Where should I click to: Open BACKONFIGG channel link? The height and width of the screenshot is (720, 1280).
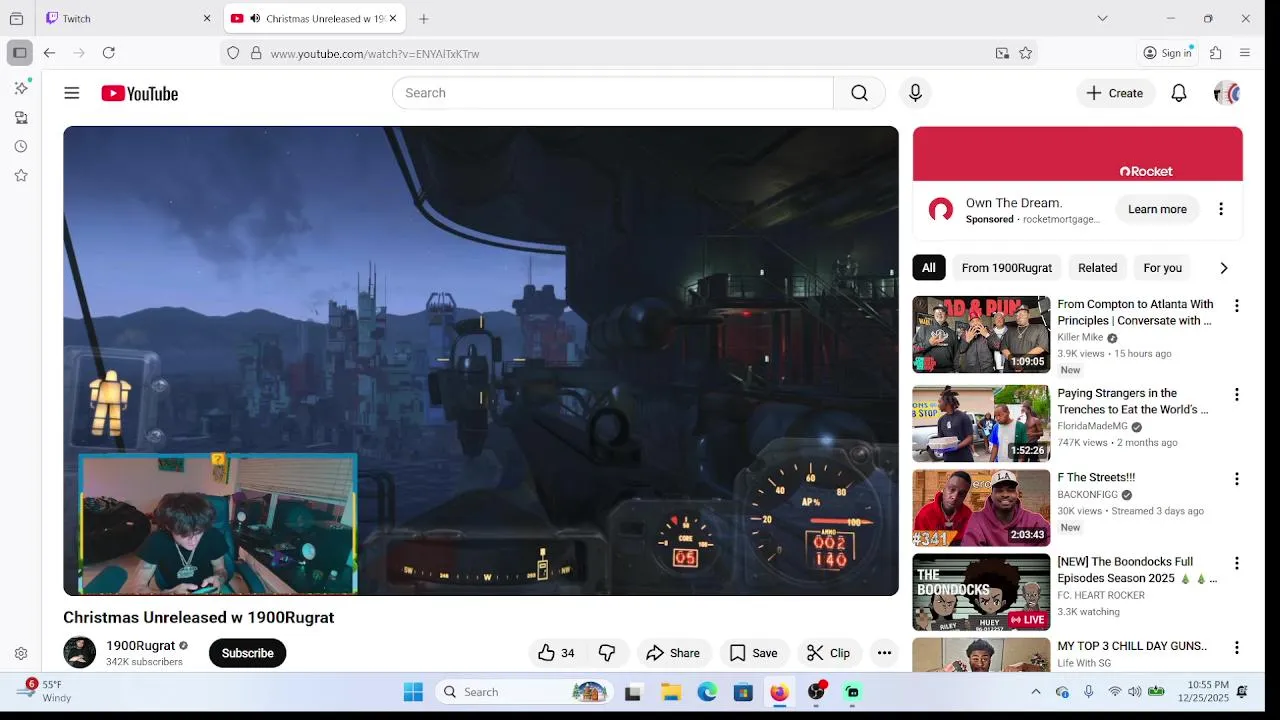click(x=1088, y=495)
